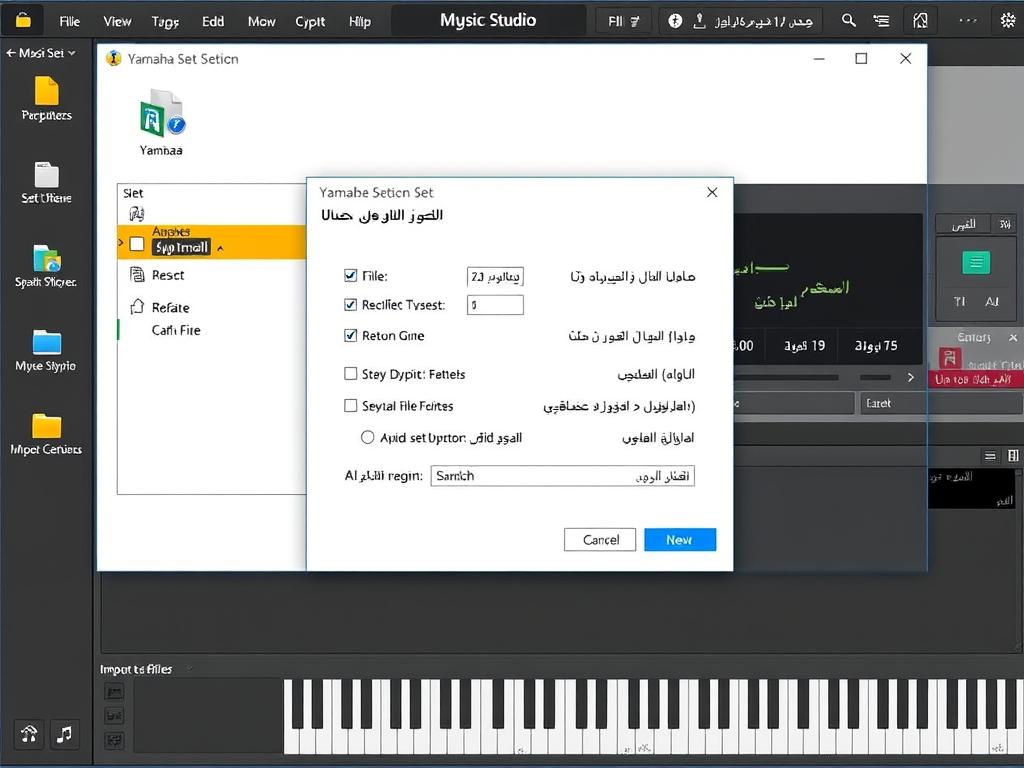Click the Resct document icon

point(137,274)
